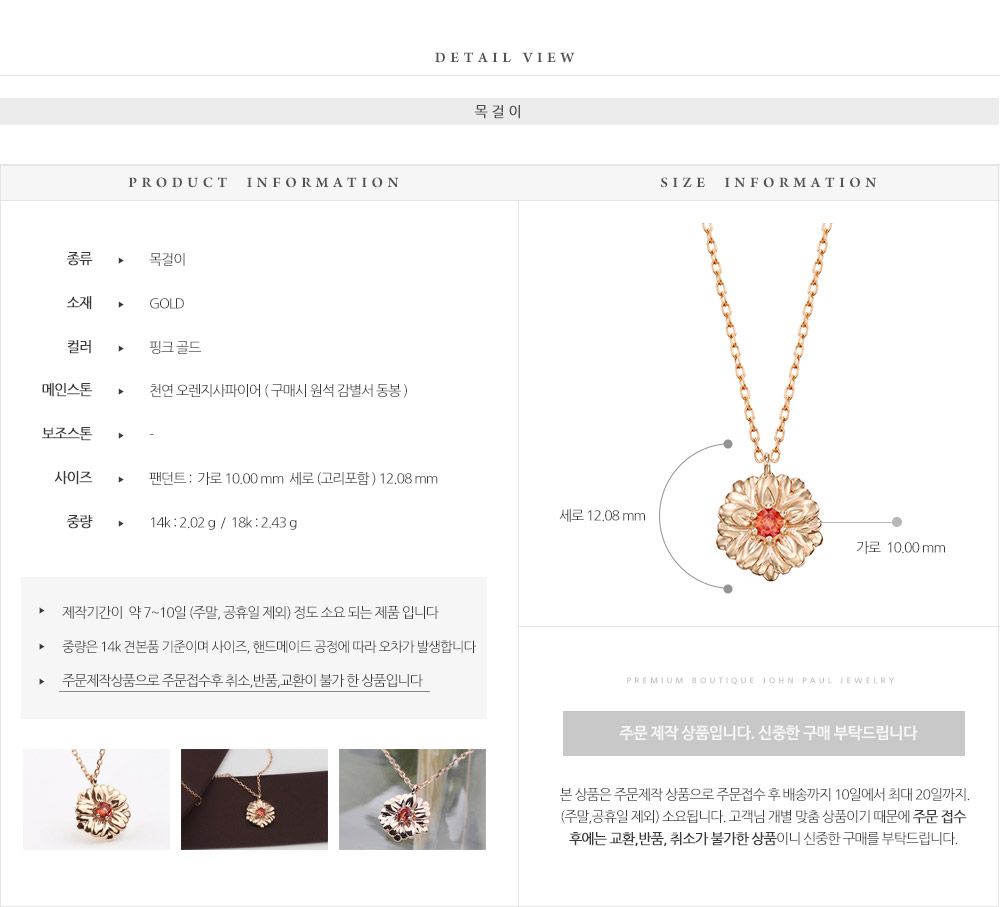Viewport: 1000px width, 907px height.
Task: Click the top gray dot of 세로 arc
Action: coord(728,444)
